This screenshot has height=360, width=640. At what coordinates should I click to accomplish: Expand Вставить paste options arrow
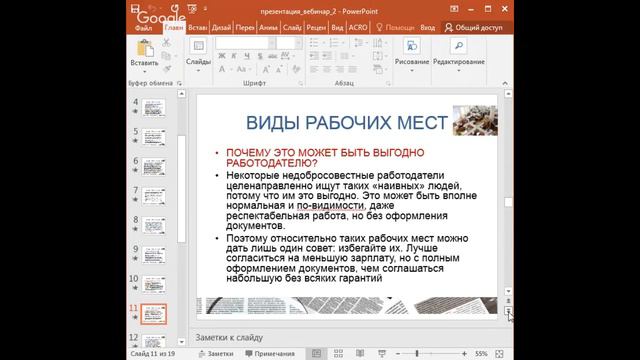point(144,71)
